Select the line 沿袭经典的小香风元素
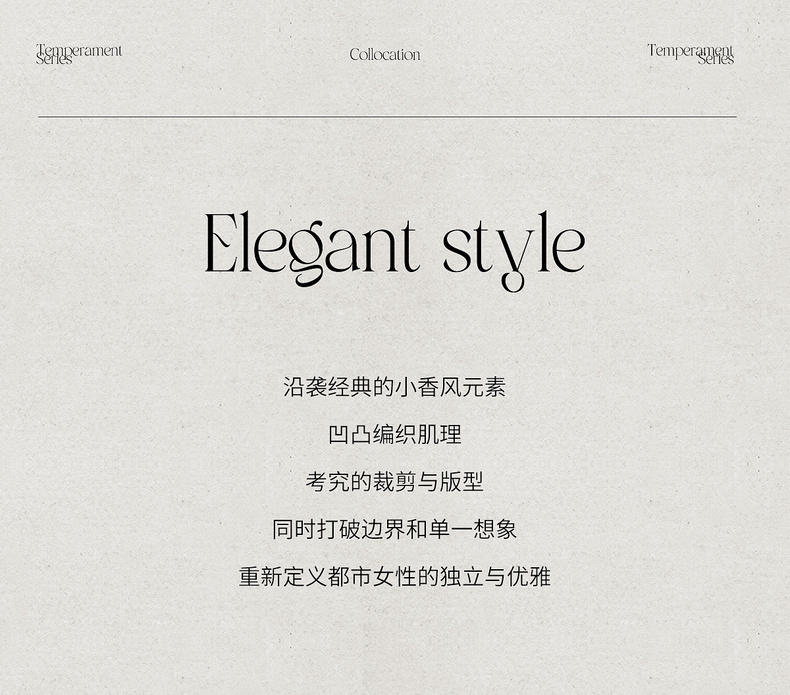This screenshot has height=695, width=790. point(394,387)
